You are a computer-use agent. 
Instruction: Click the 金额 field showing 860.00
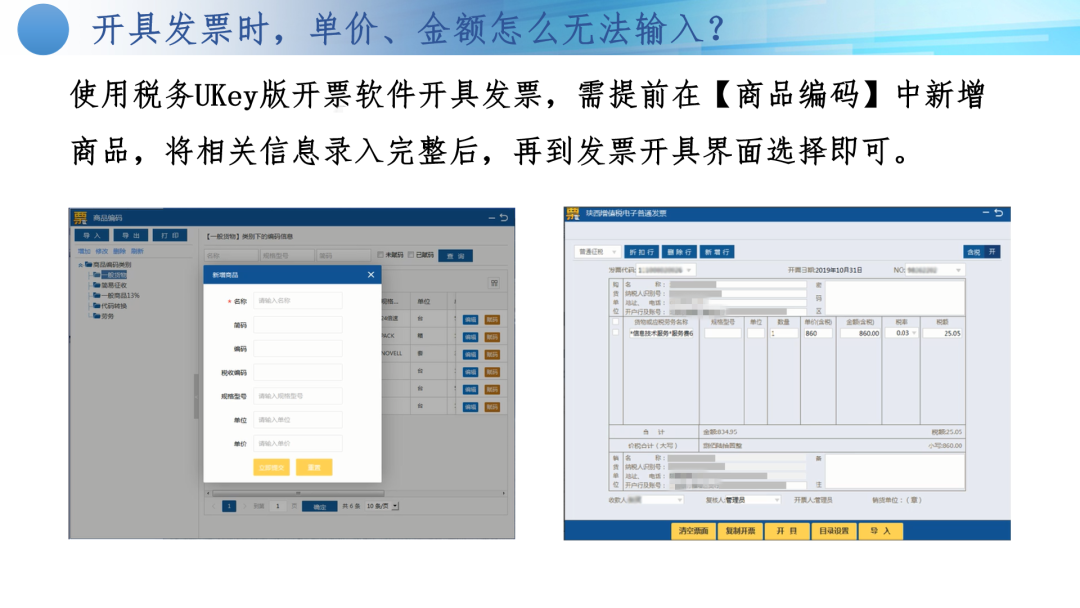(x=860, y=333)
